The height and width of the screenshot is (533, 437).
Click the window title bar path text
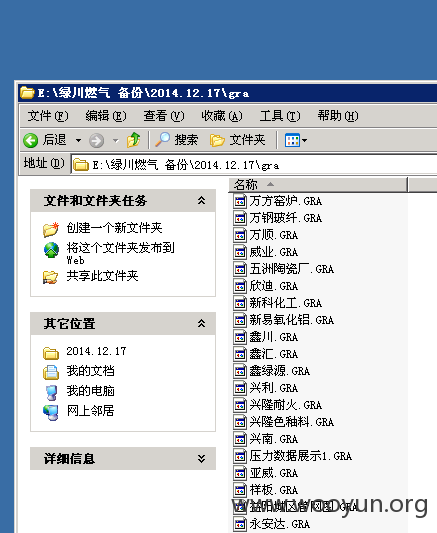[x=143, y=93]
